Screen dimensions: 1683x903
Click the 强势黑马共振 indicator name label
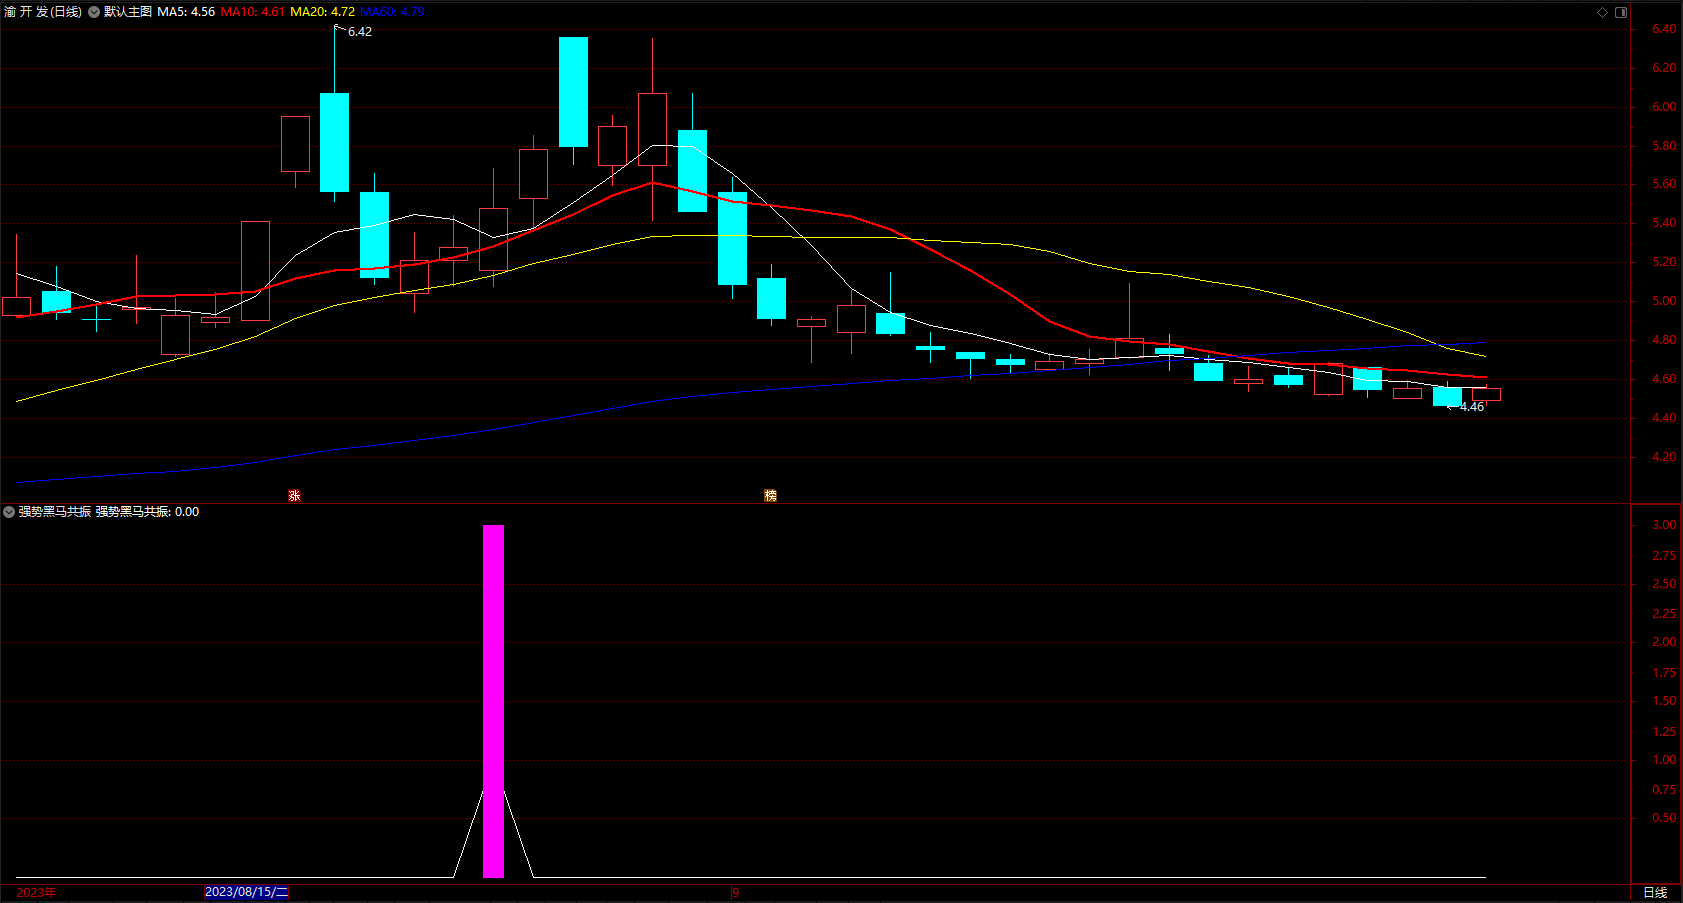(x=55, y=511)
